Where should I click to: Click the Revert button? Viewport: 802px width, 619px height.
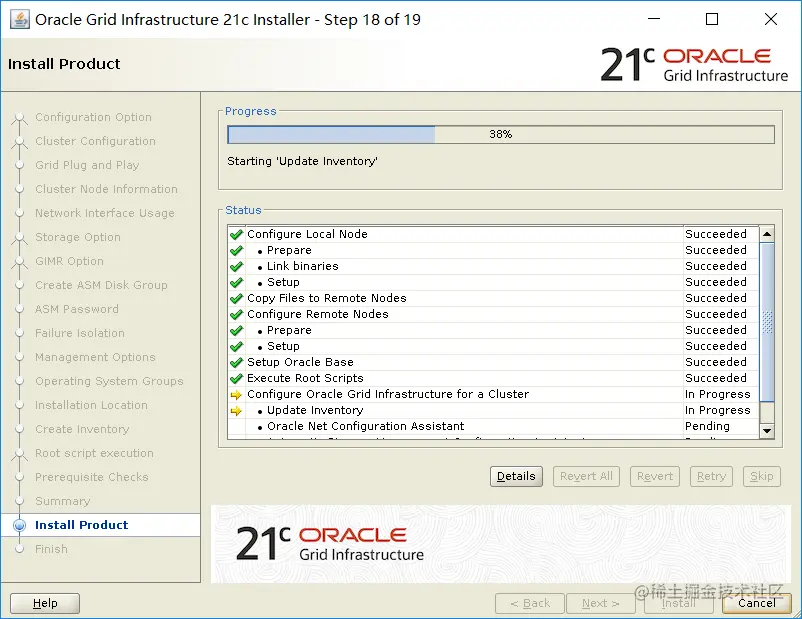(x=655, y=476)
